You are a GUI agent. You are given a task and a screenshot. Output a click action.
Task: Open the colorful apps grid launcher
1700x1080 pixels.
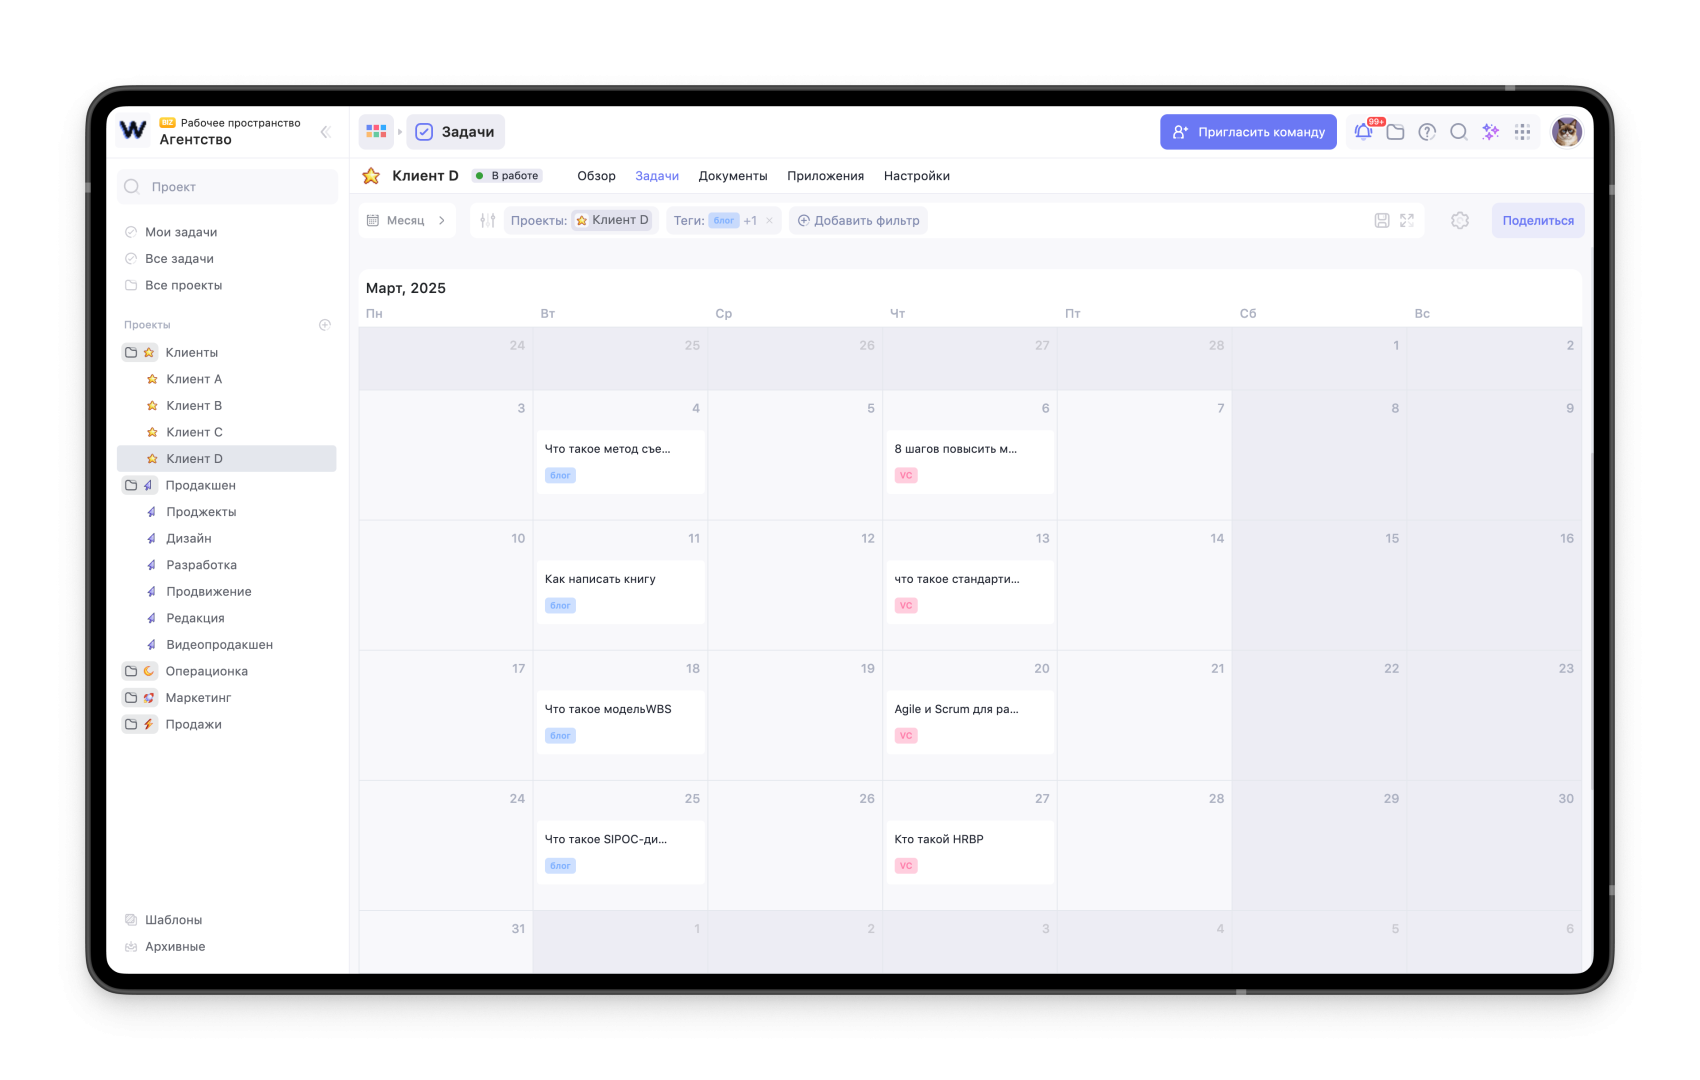(376, 132)
